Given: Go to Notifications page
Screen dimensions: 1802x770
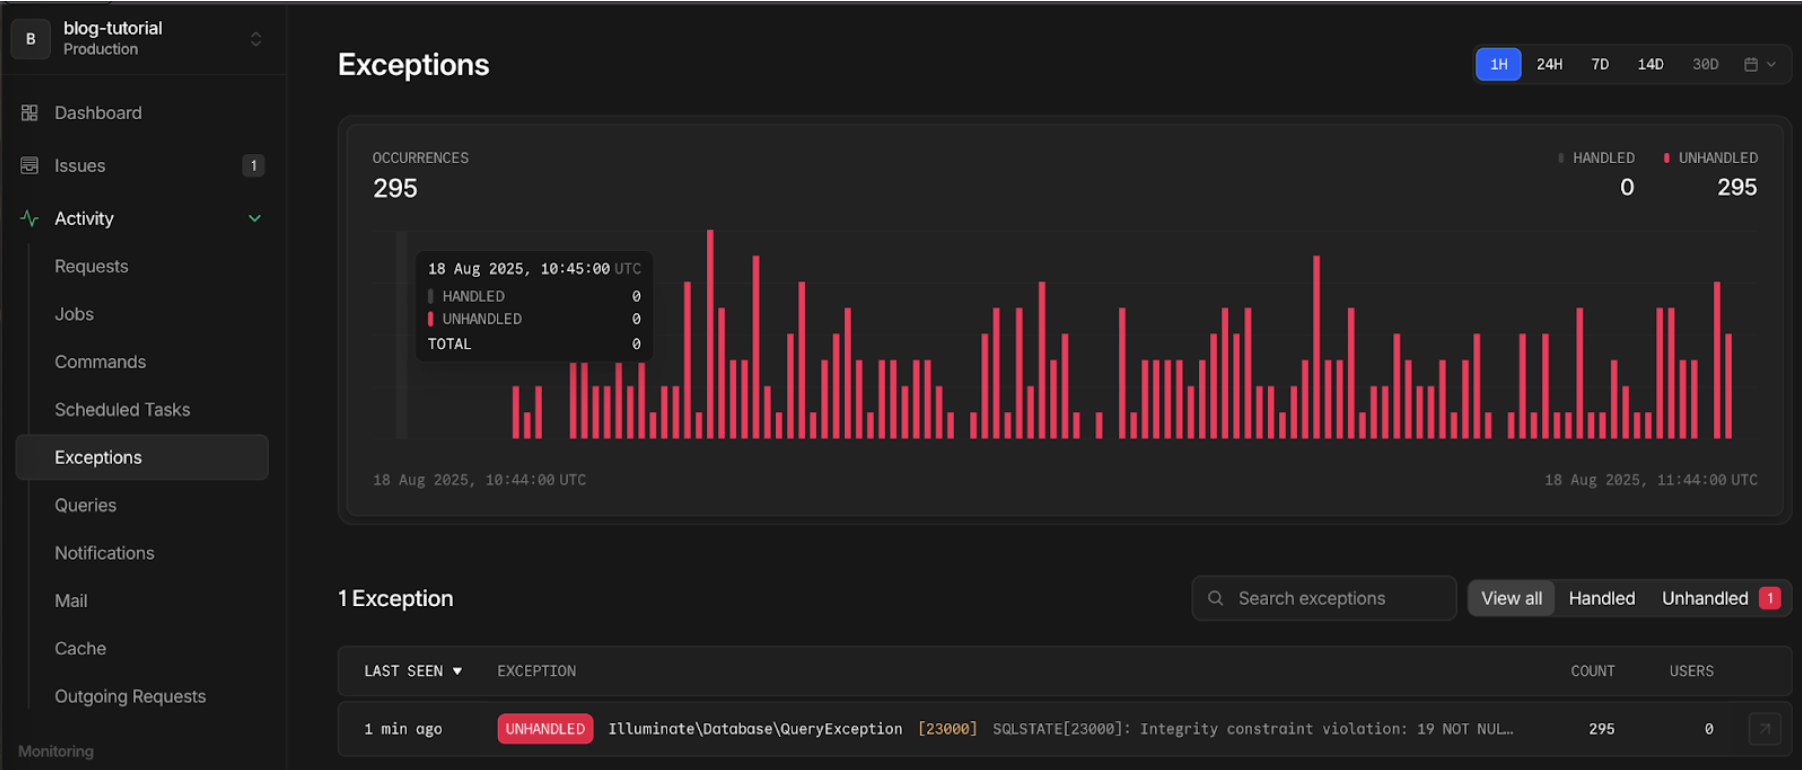Looking at the screenshot, I should [104, 553].
